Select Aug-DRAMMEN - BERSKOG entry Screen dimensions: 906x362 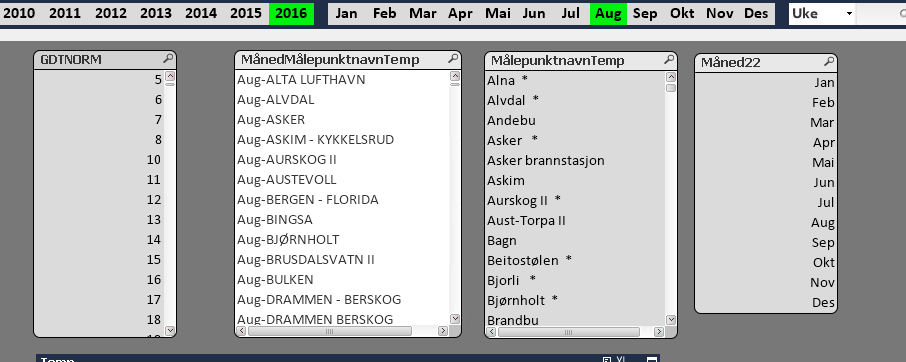click(343, 300)
